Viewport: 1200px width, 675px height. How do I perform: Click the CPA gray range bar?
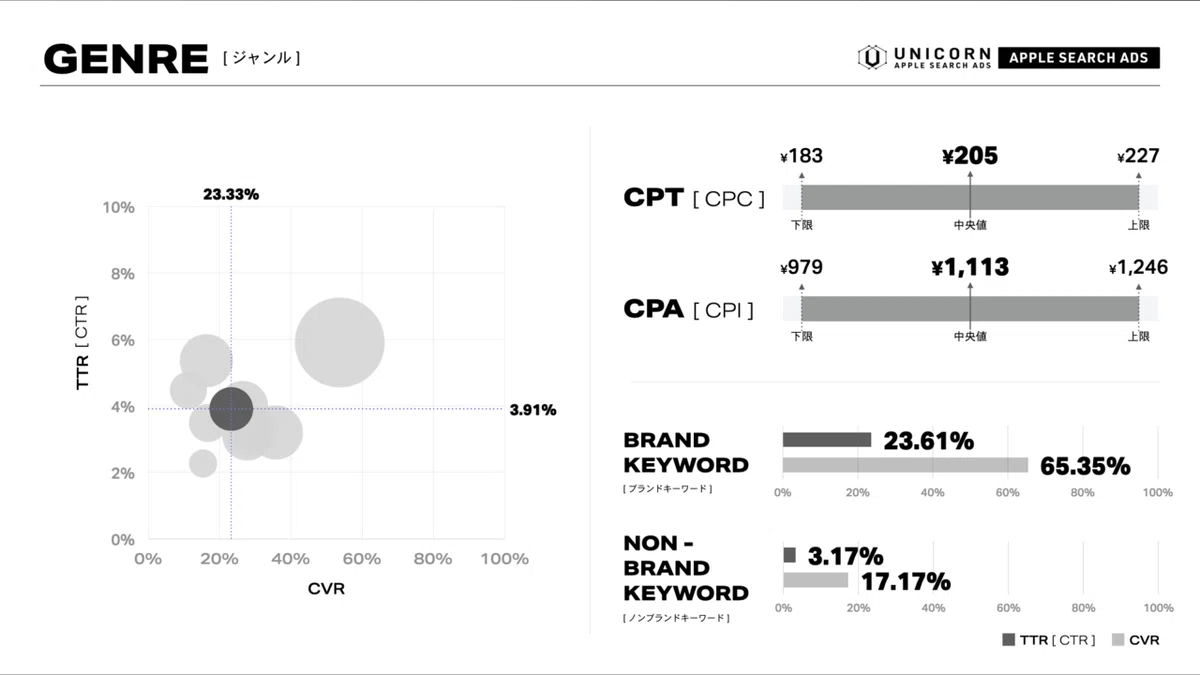tap(969, 308)
